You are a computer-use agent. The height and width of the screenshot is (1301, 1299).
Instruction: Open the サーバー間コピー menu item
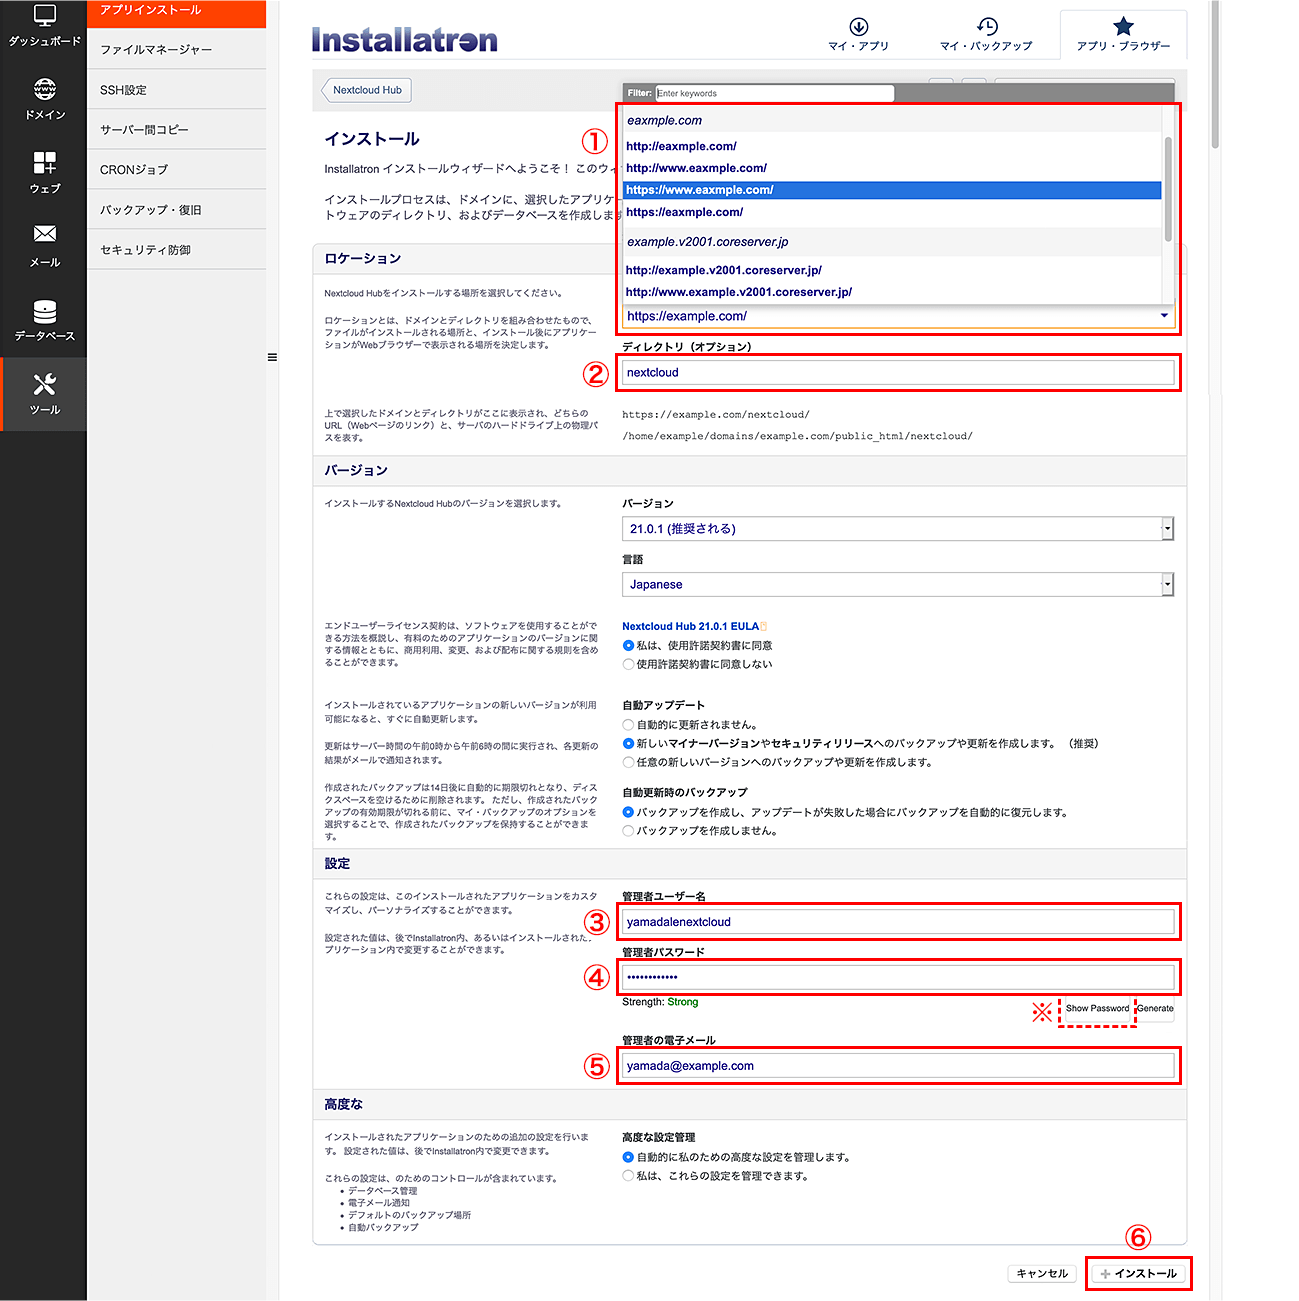click(176, 129)
